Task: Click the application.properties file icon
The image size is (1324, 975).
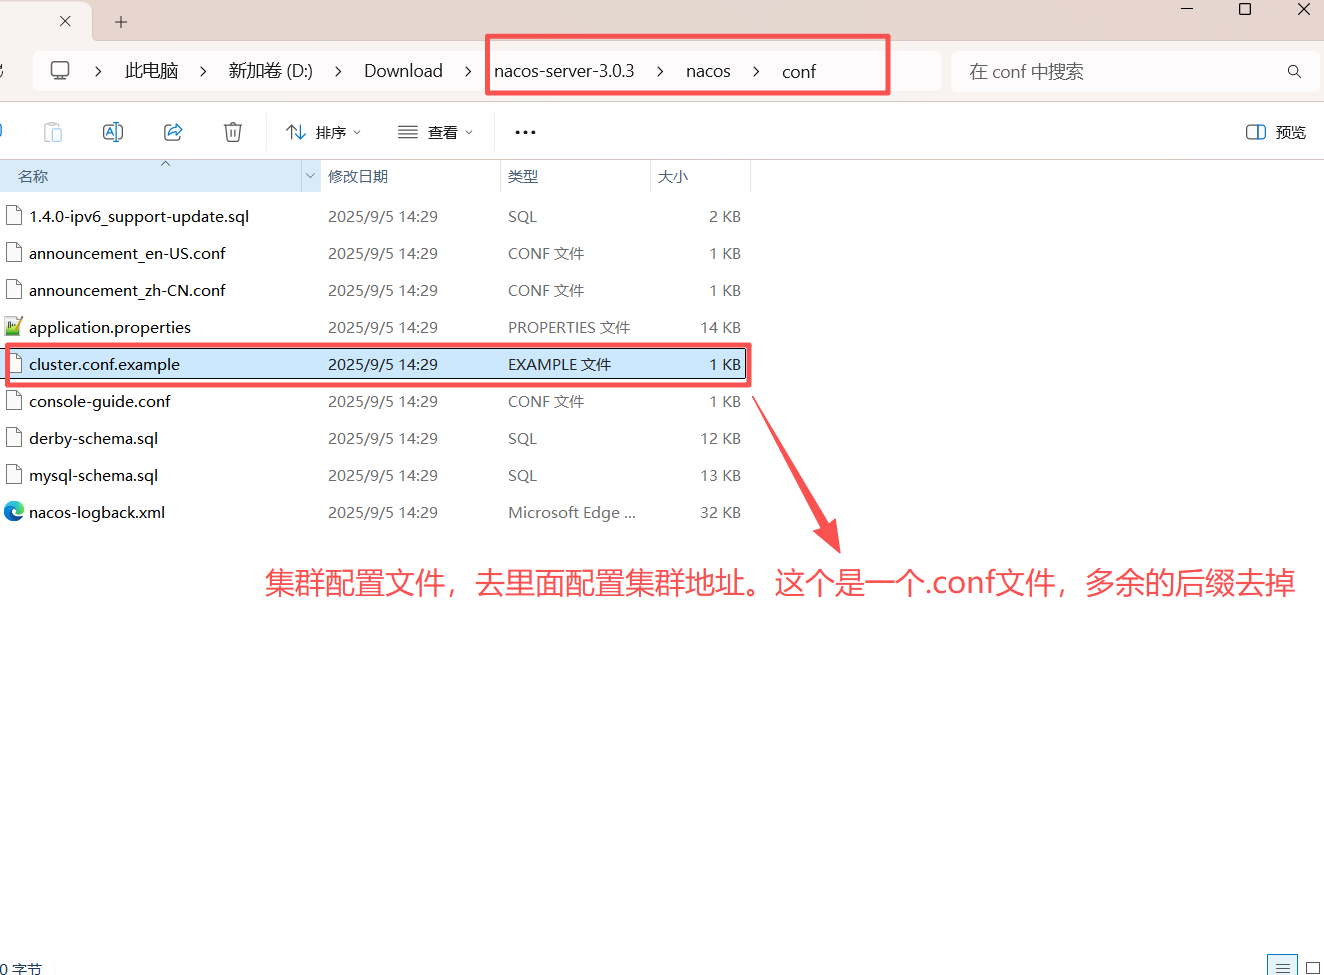Action: tap(14, 327)
